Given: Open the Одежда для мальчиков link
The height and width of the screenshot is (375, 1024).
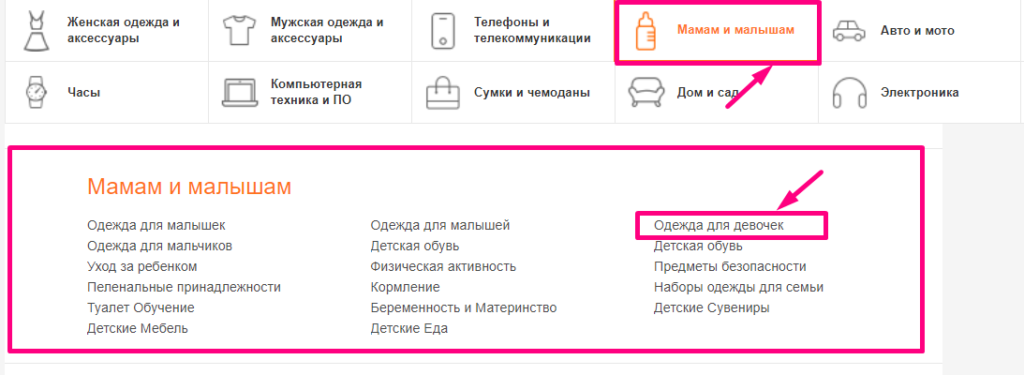Looking at the screenshot, I should click(159, 246).
